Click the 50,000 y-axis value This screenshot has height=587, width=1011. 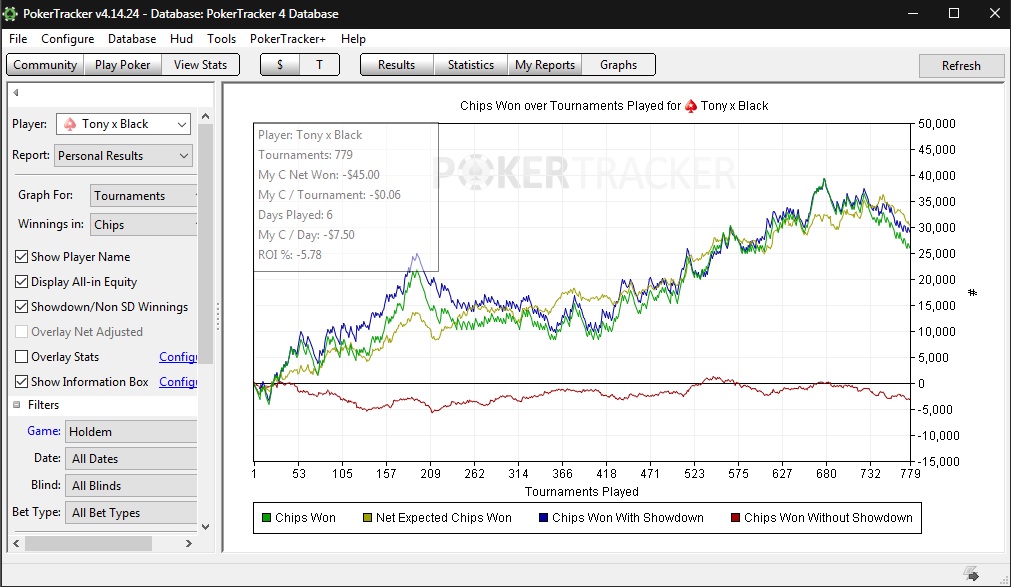click(x=936, y=124)
